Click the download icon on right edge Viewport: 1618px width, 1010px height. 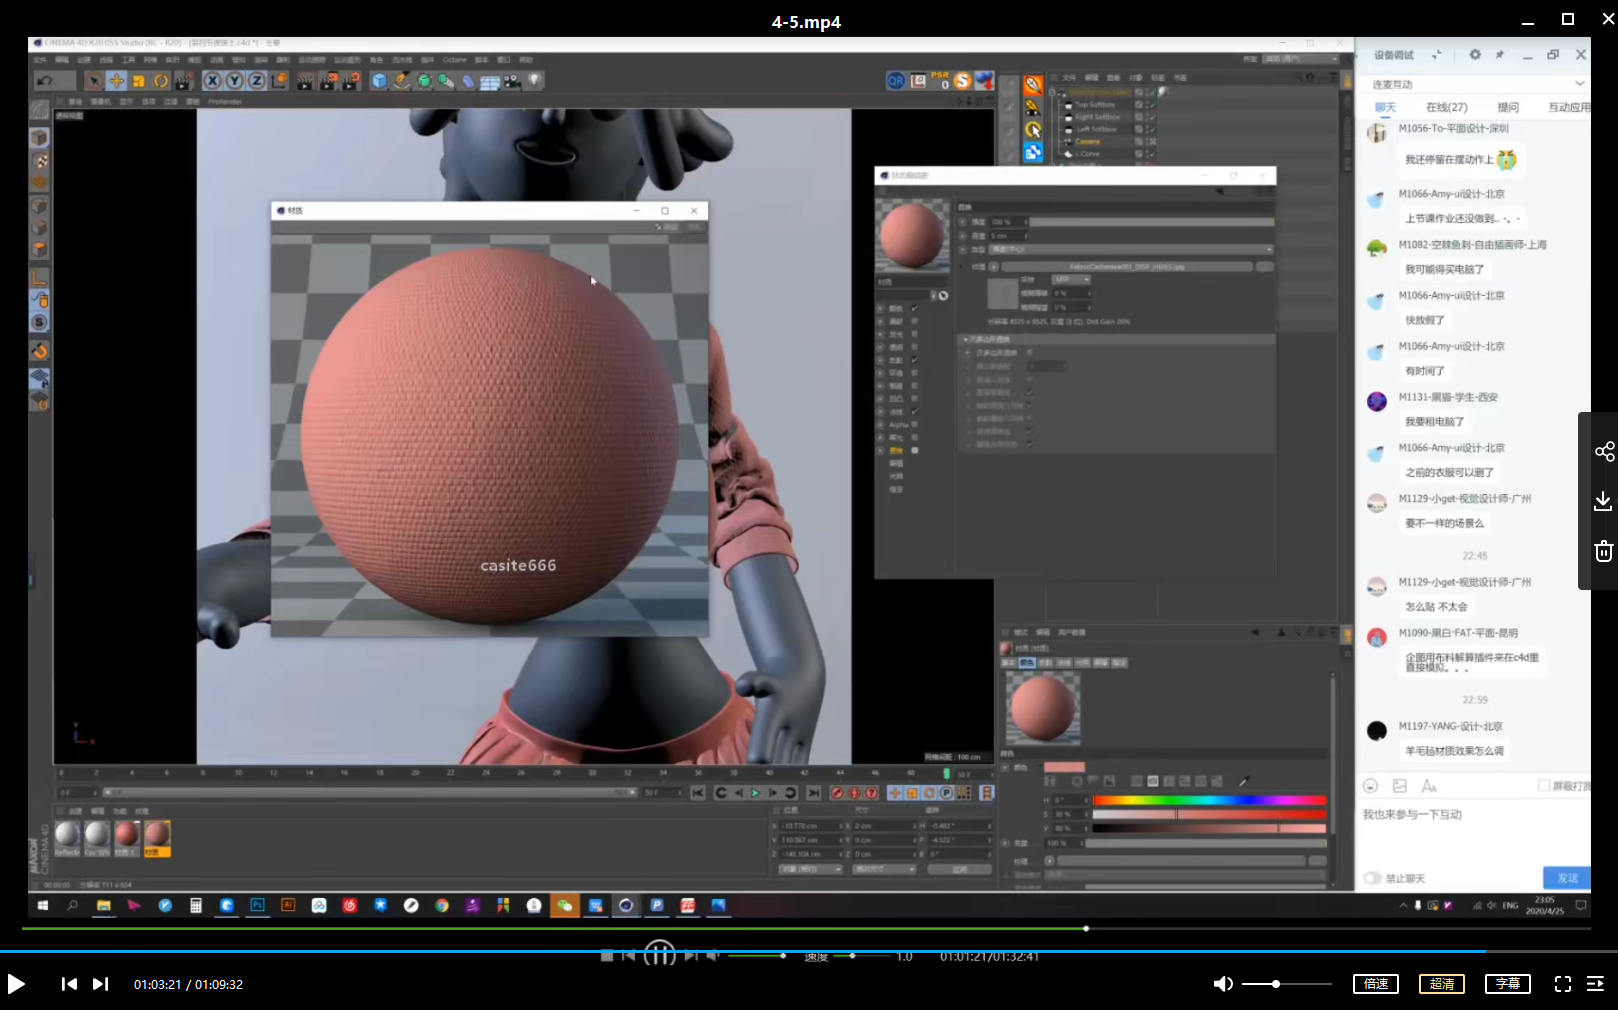(1603, 501)
